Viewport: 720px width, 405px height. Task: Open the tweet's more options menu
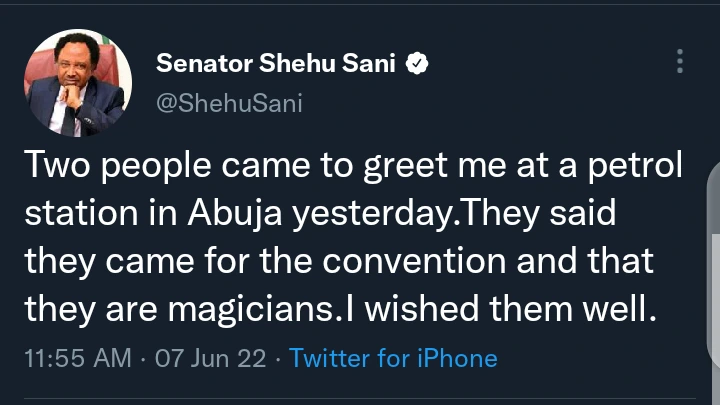tap(680, 62)
